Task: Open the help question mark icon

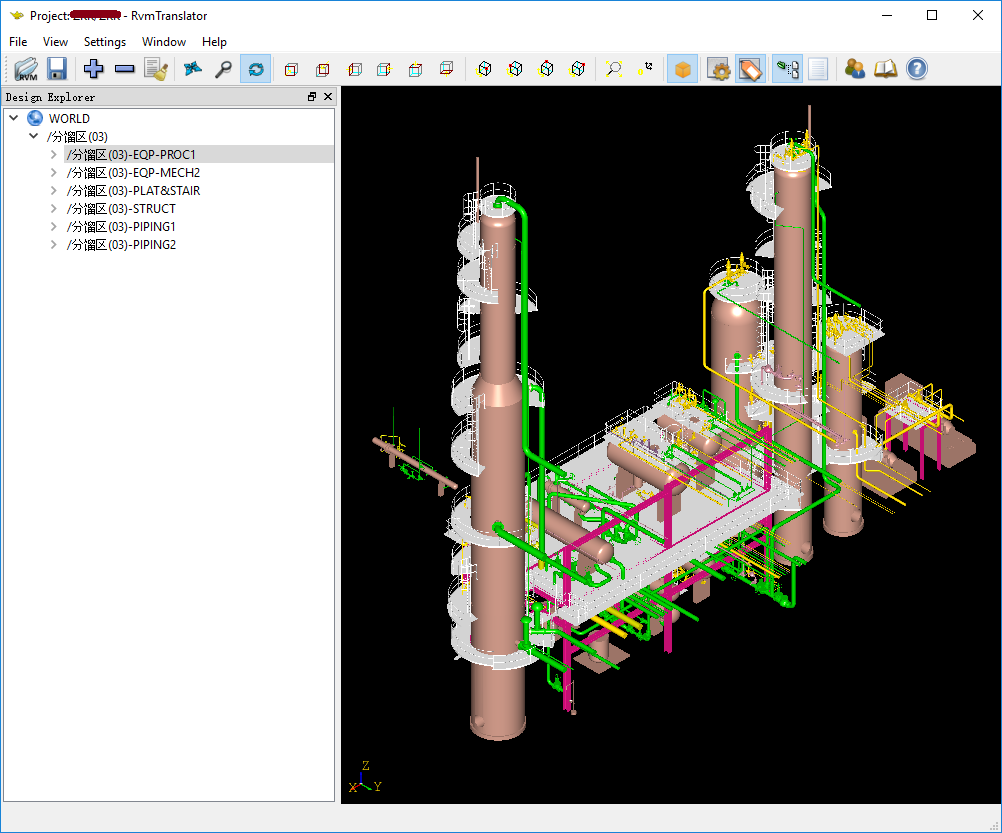Action: (x=916, y=69)
